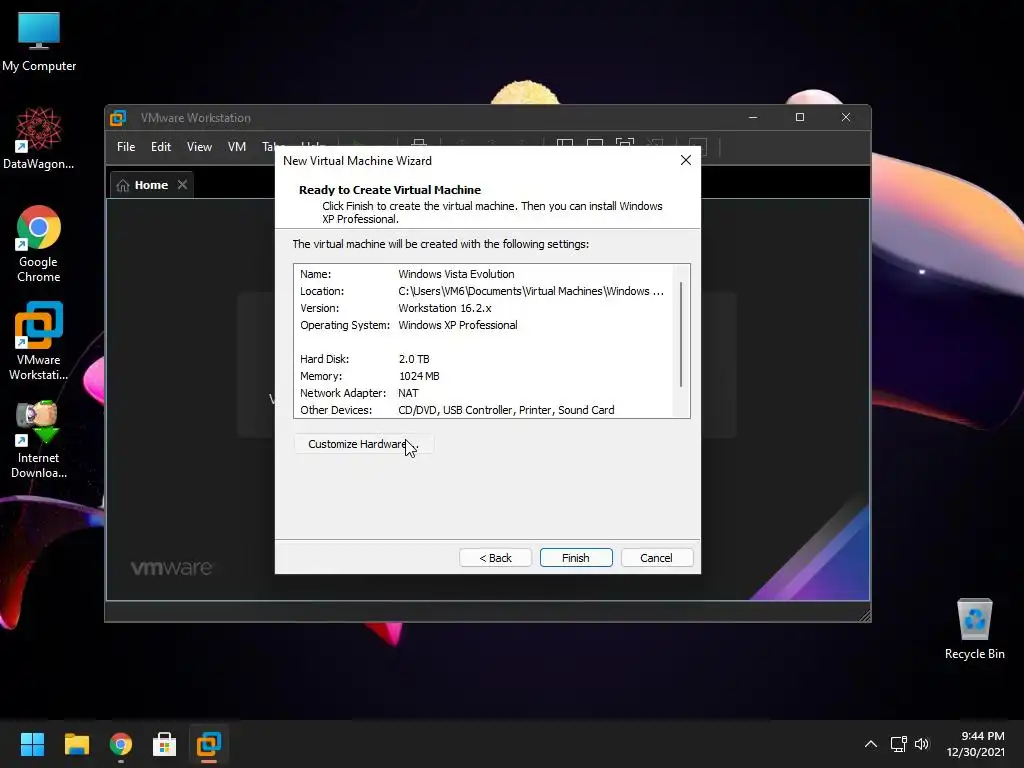This screenshot has width=1024, height=768.
Task: Click the Operating System value Windows XP Professional
Action: 457,325
